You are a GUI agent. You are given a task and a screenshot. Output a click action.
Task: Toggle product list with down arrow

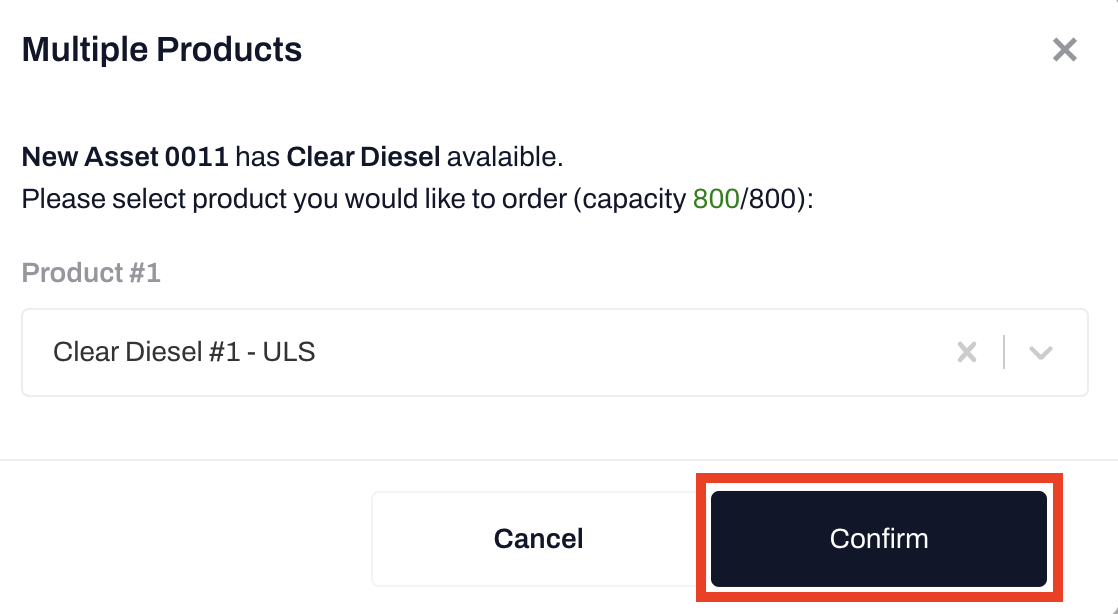click(x=1041, y=352)
